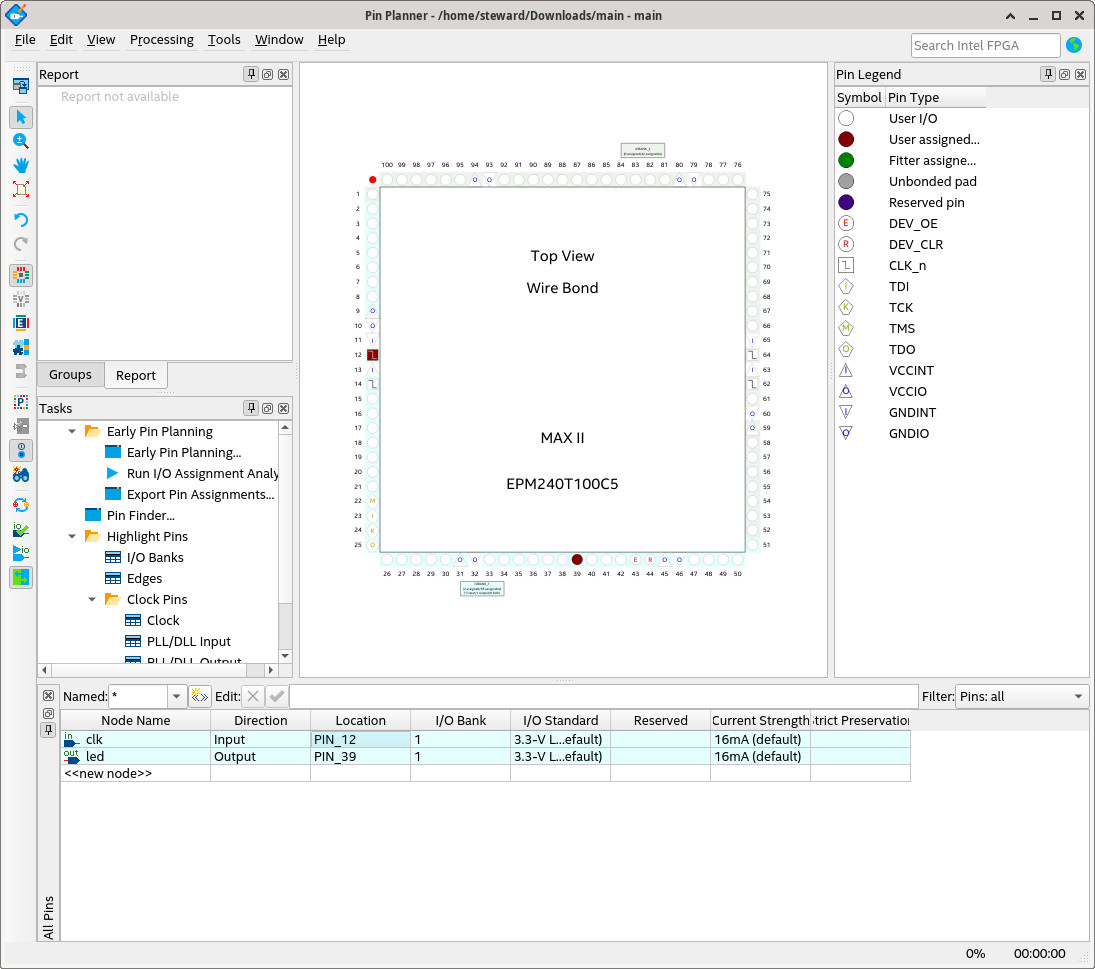Viewport: 1095px width, 969px height.
Task: Select PIN_39 location cell for led
Action: (x=360, y=756)
